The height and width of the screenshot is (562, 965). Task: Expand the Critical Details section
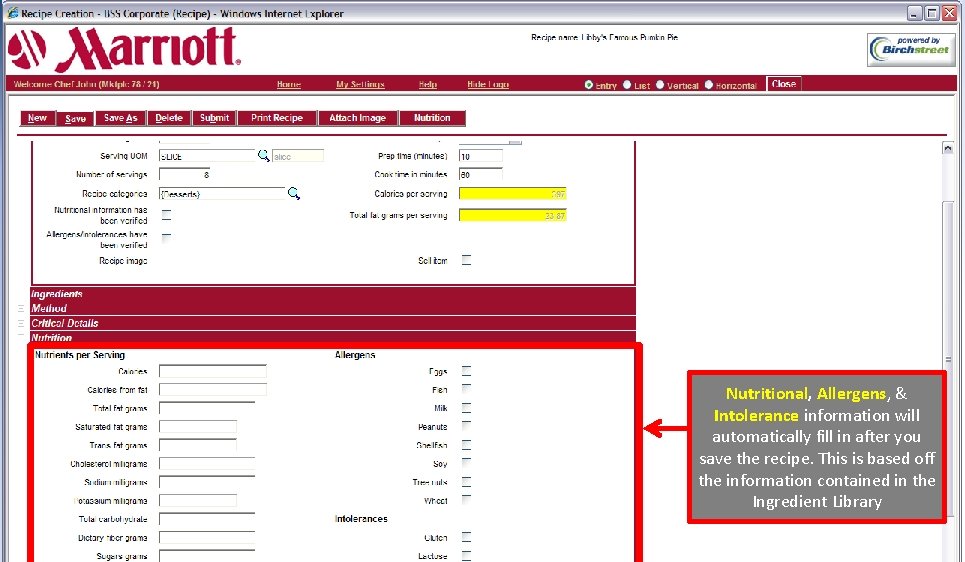(332, 323)
